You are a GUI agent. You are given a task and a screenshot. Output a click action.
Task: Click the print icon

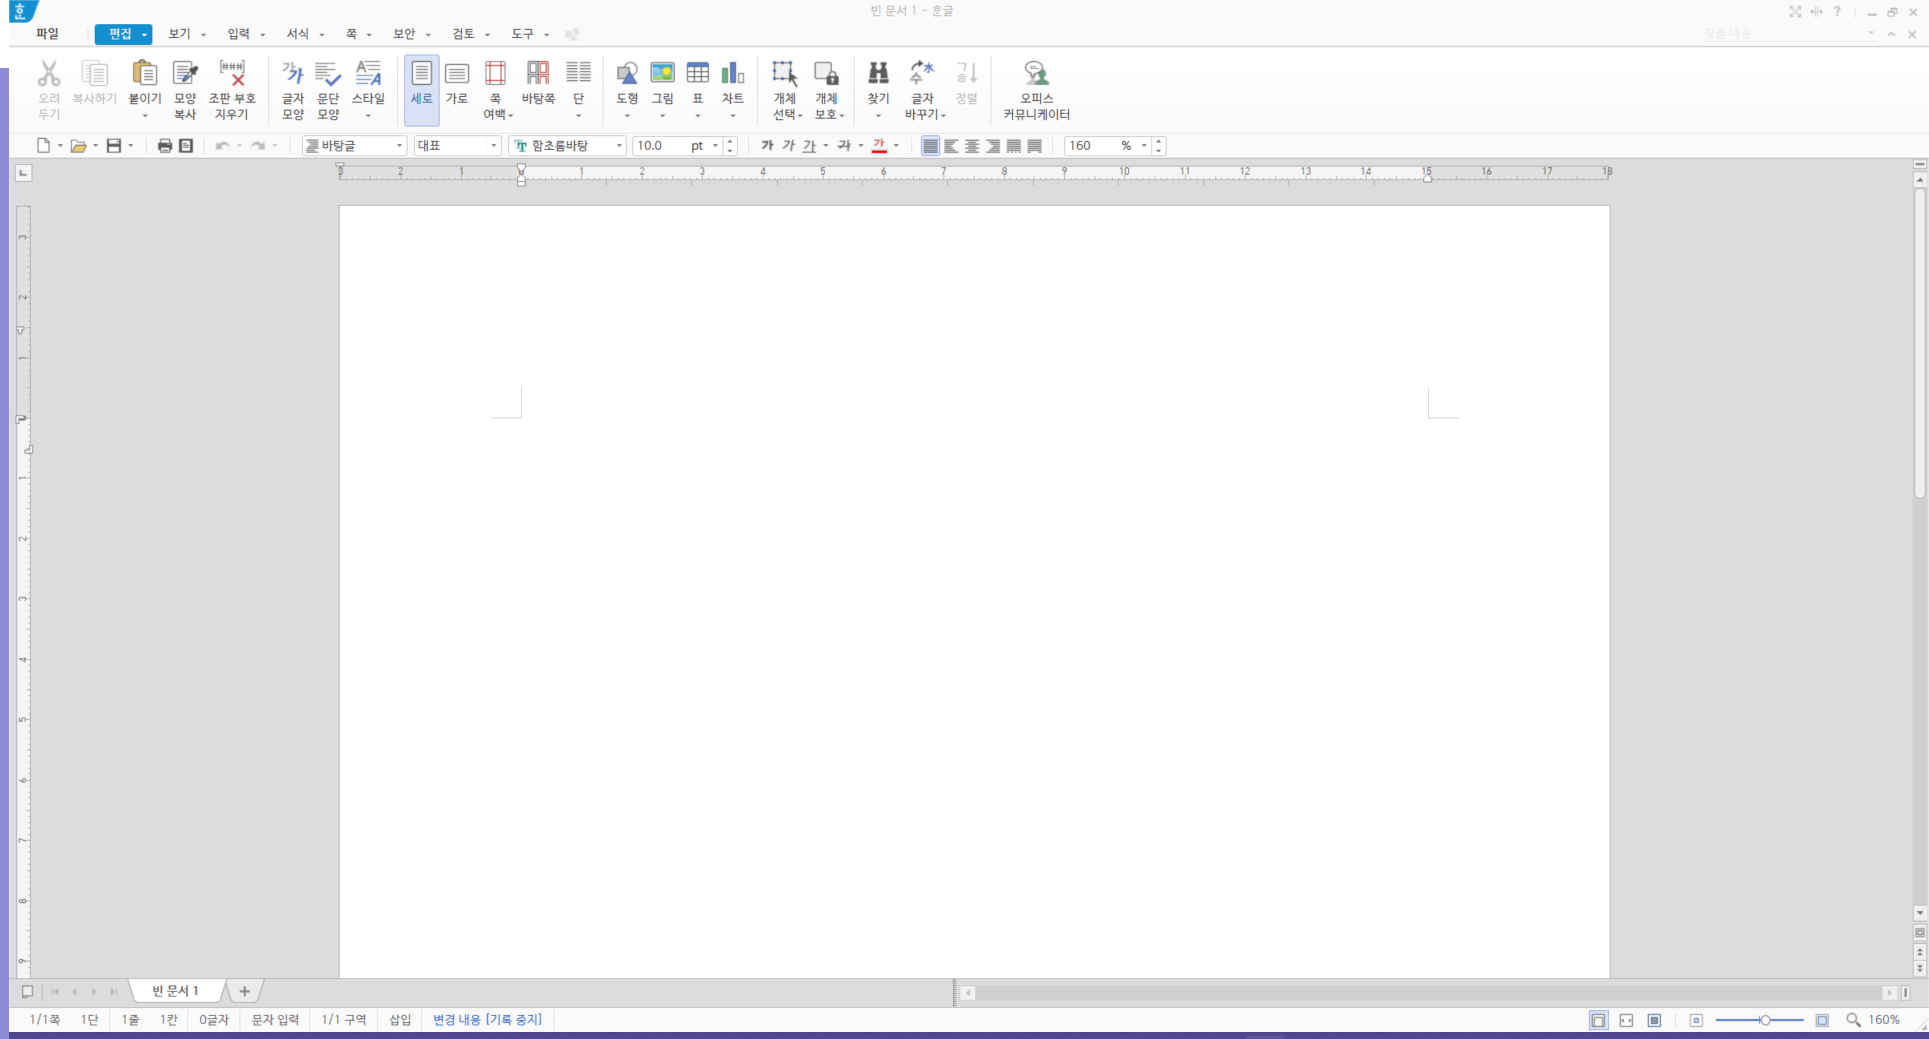165,146
